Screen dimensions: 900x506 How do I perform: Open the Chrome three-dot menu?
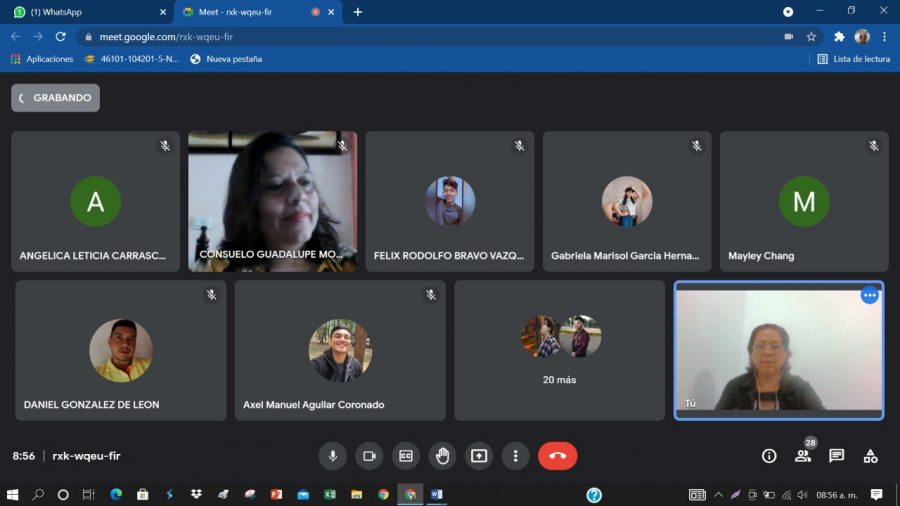pos(885,37)
